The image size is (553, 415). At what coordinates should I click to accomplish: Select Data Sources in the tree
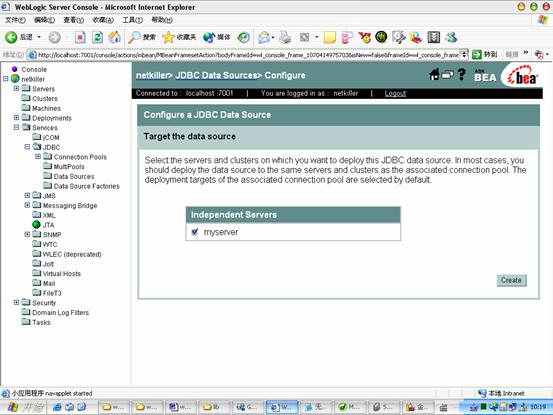[x=74, y=176]
